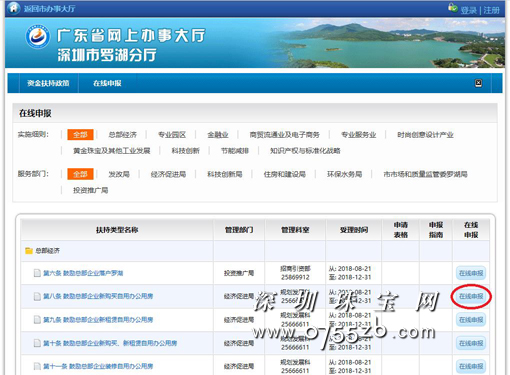
Task: Filter 实施细则 by 专业服务业
Action: click(359, 135)
